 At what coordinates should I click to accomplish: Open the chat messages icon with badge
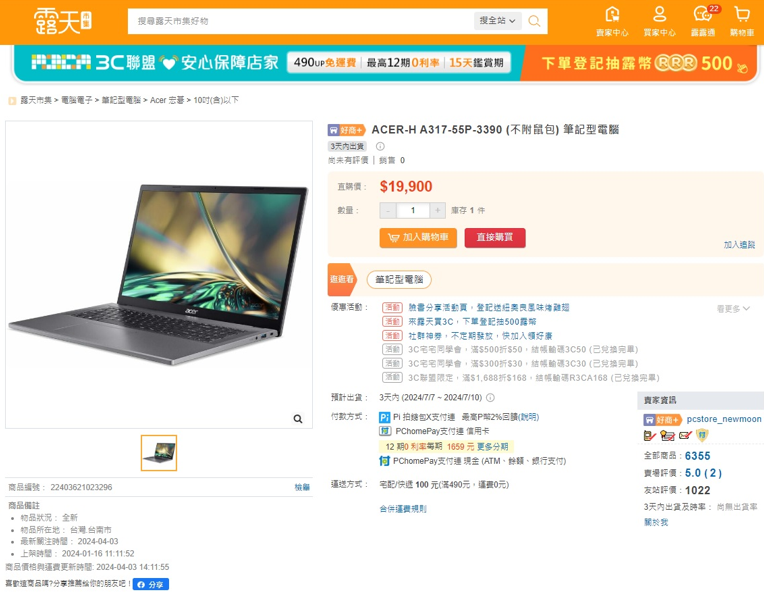coord(703,15)
